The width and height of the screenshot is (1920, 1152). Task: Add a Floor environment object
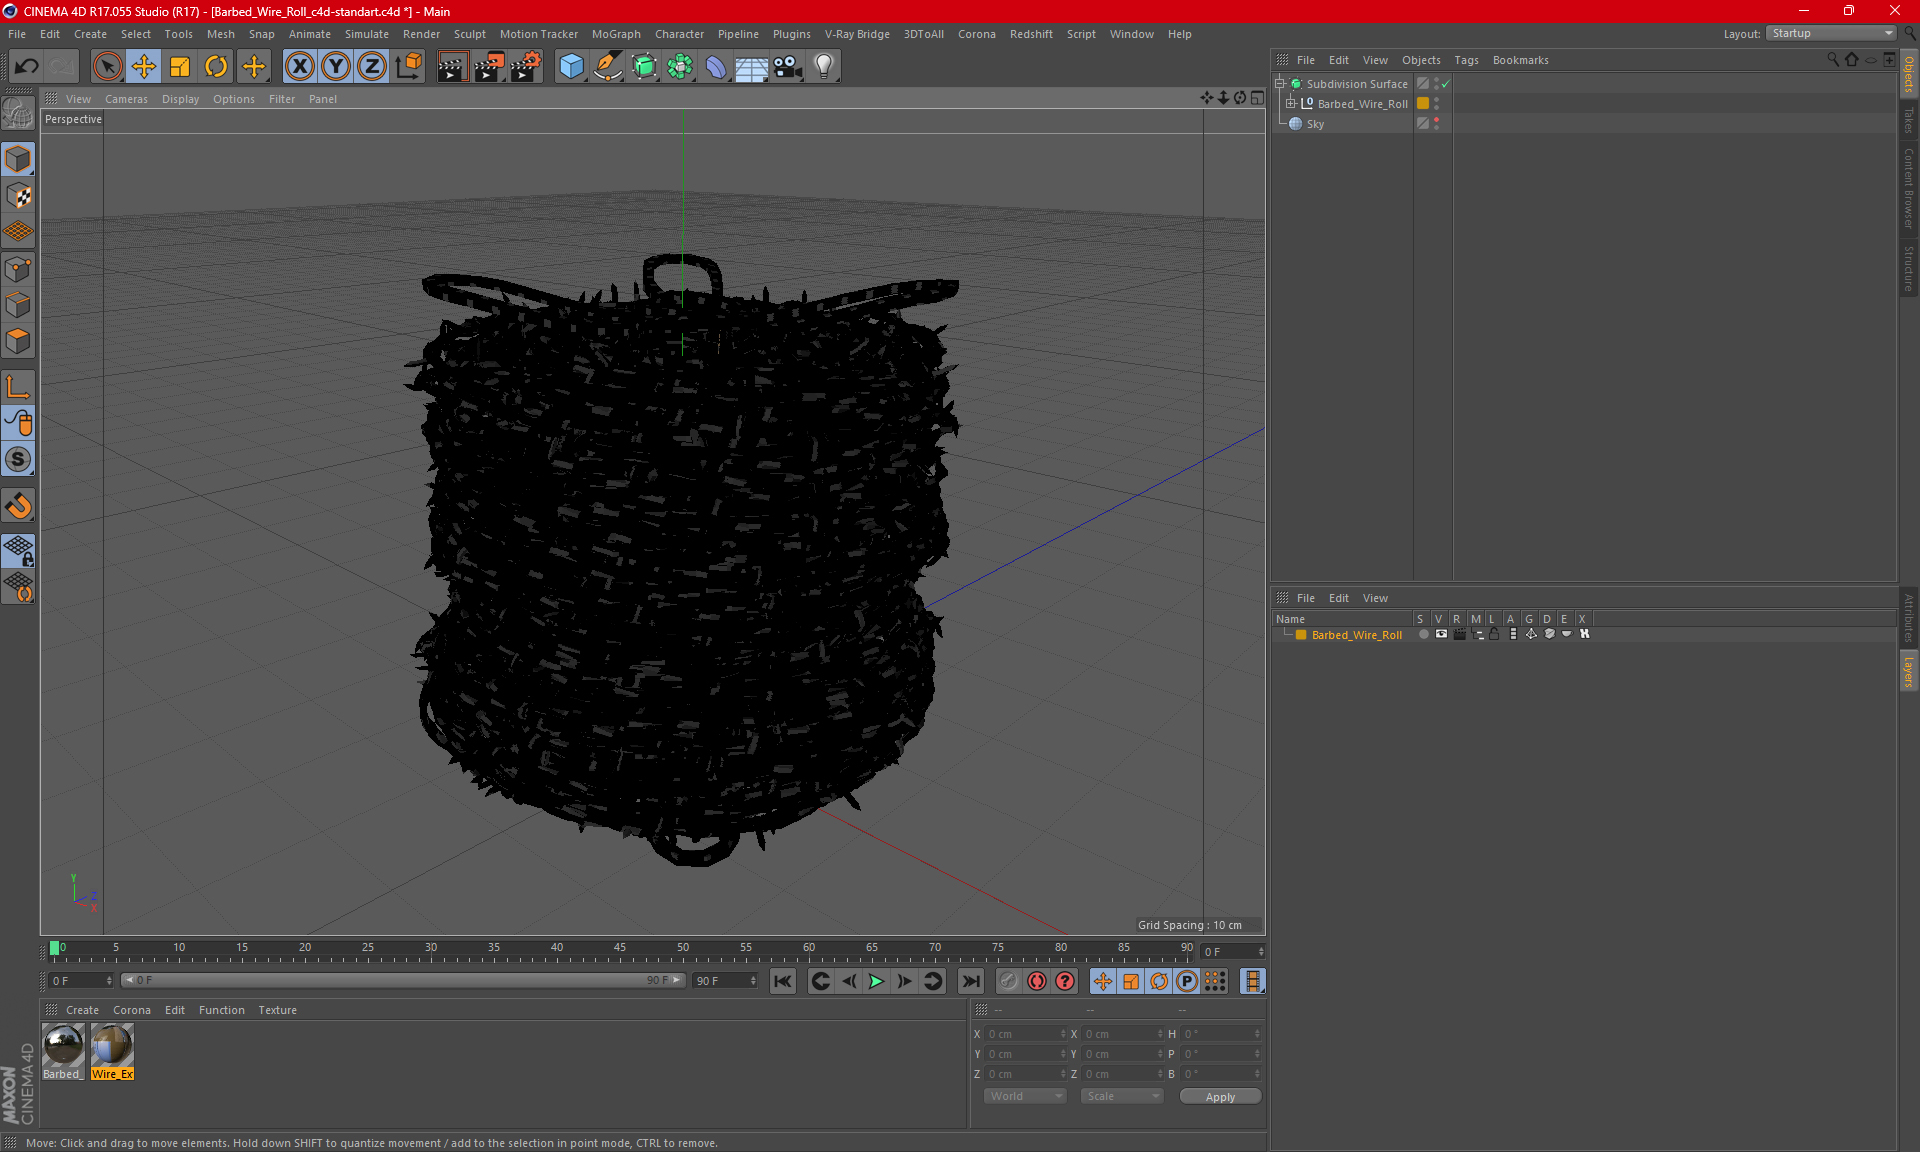[751, 67]
